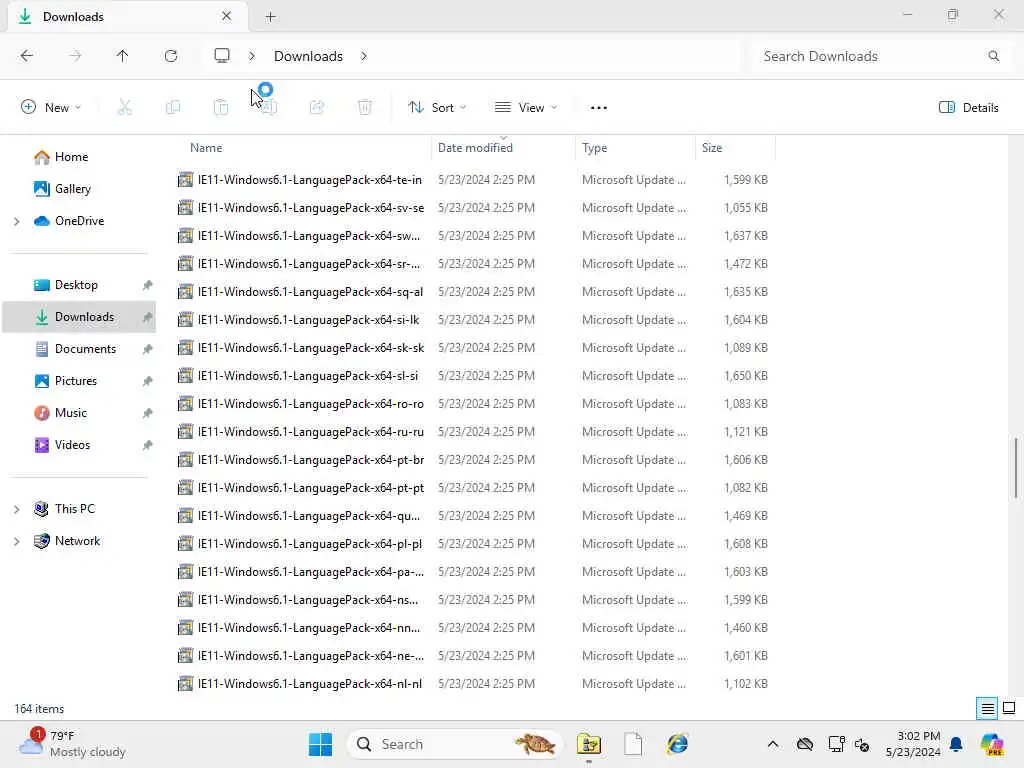Select the file LanguagePack-x64-te-in
The image size is (1024, 768).
(473, 180)
